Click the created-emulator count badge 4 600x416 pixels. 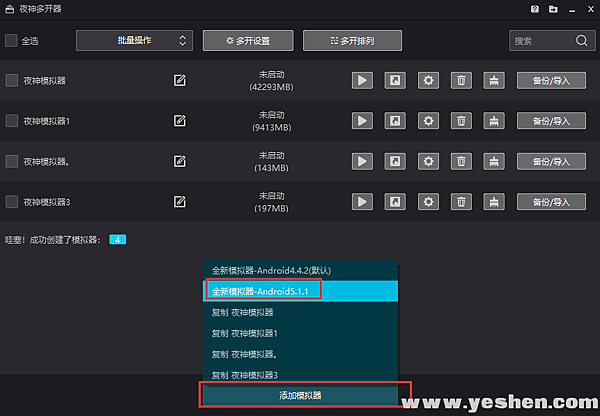[117, 240]
